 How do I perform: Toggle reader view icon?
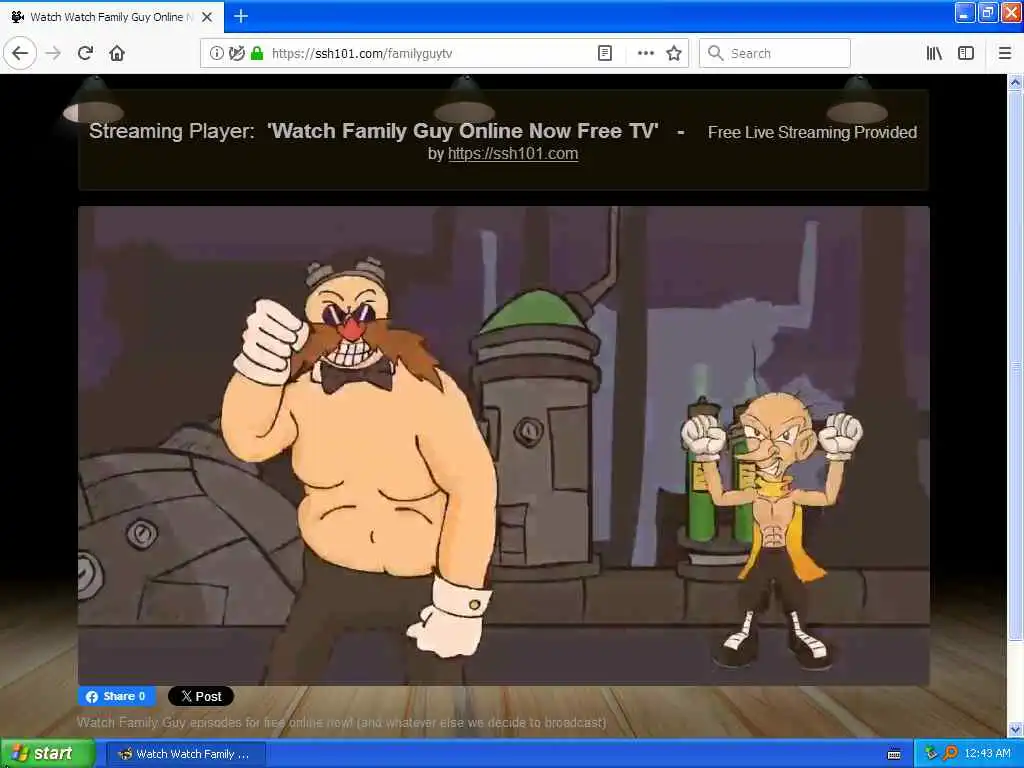(x=605, y=54)
